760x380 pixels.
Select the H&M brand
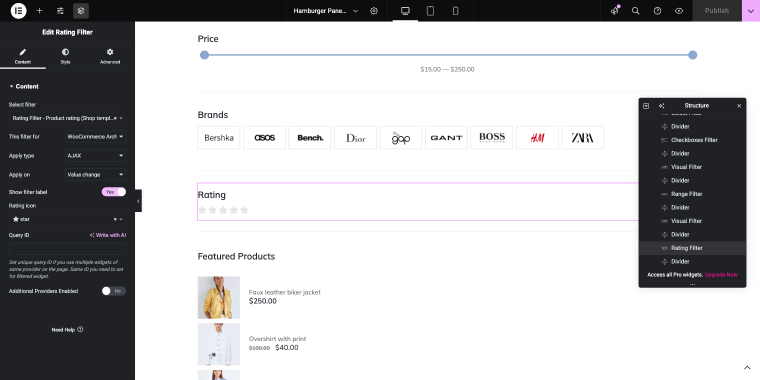click(537, 138)
